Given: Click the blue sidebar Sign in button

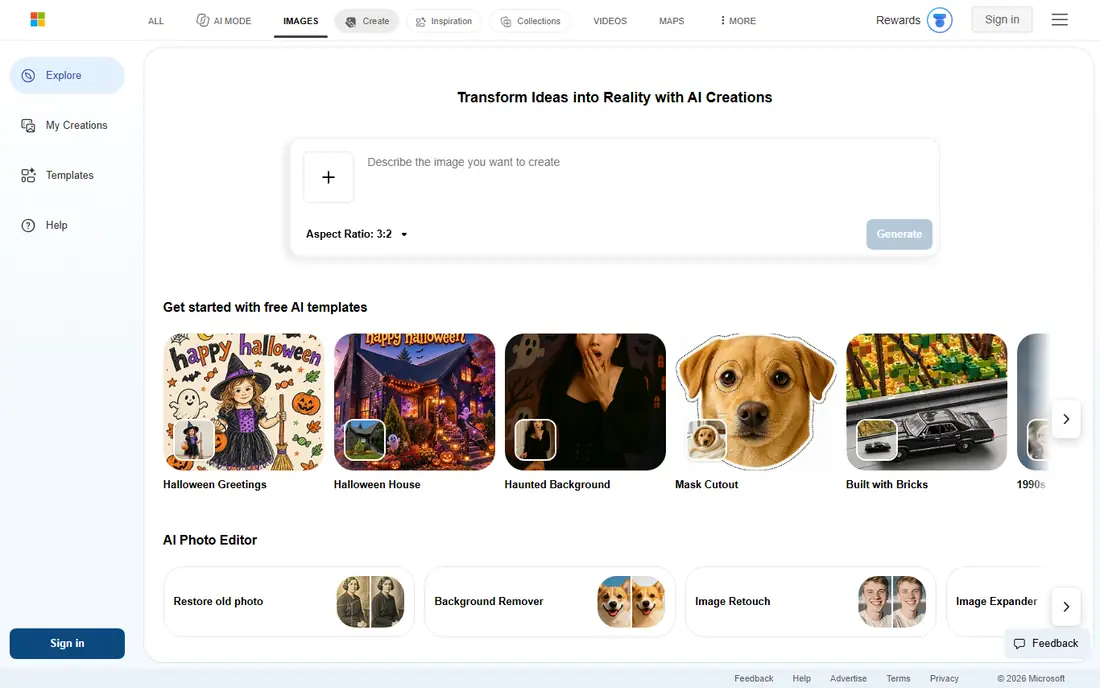Looking at the screenshot, I should [67, 643].
